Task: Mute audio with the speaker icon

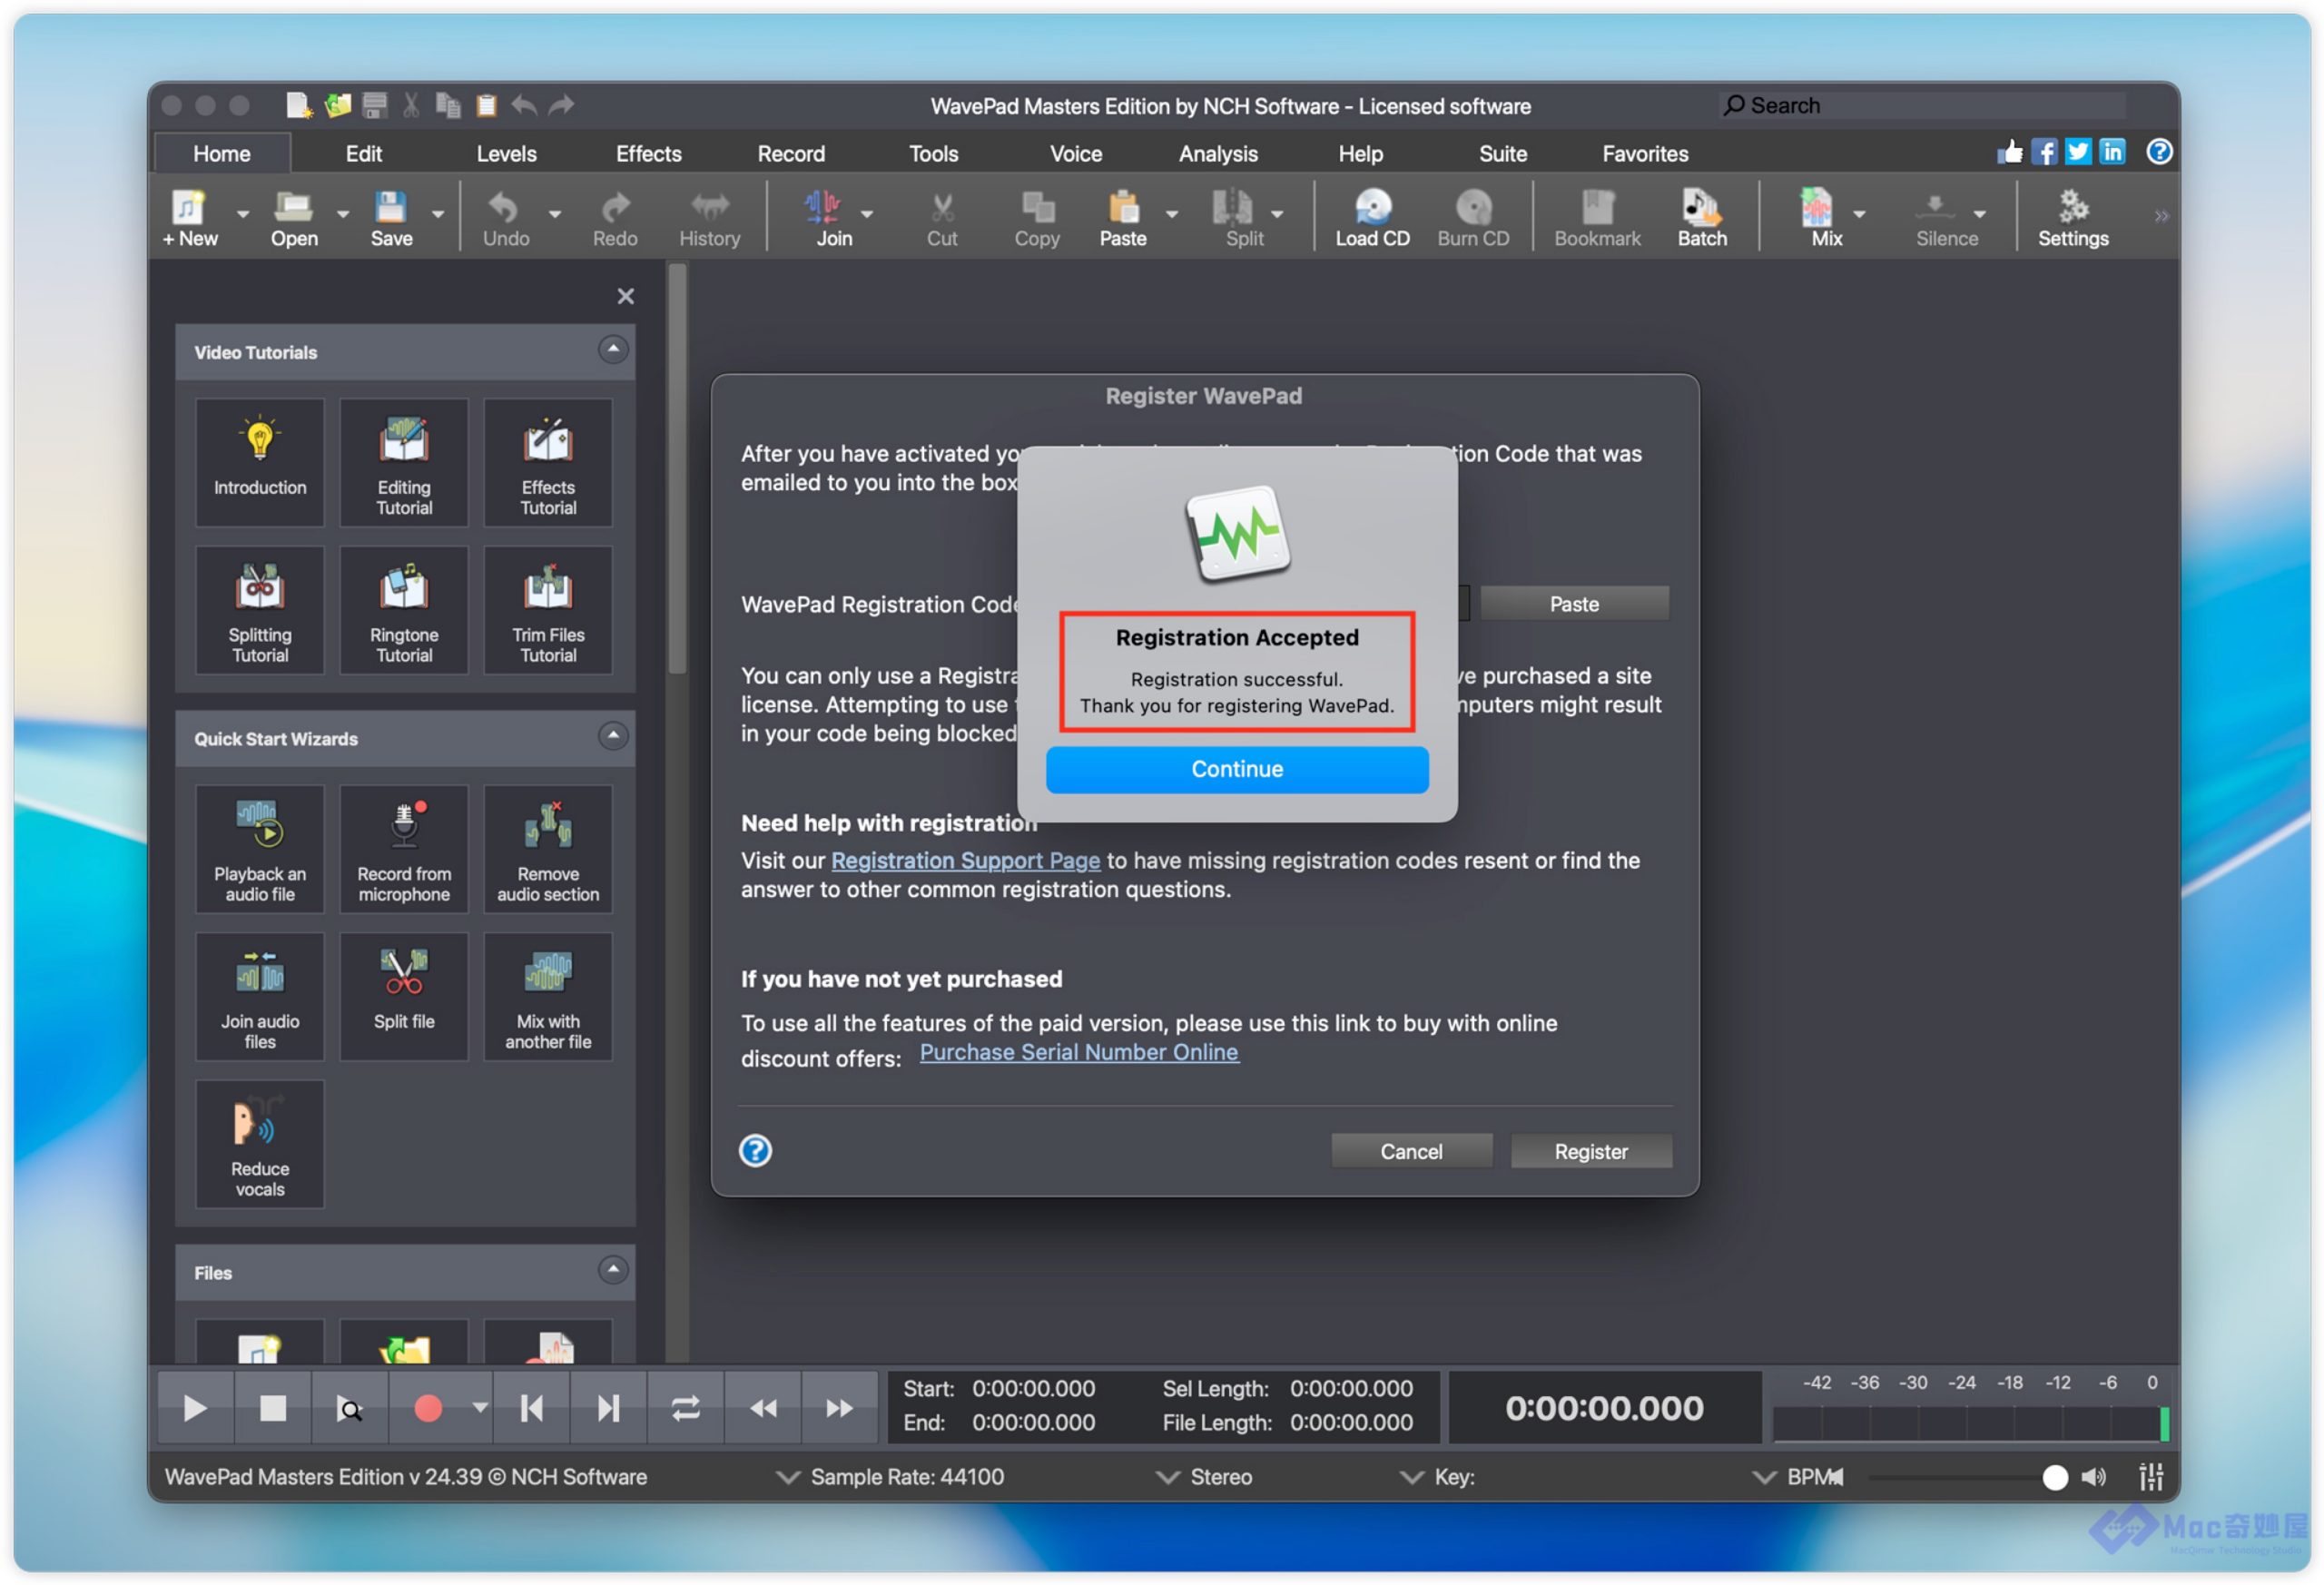Action: click(x=2094, y=1478)
